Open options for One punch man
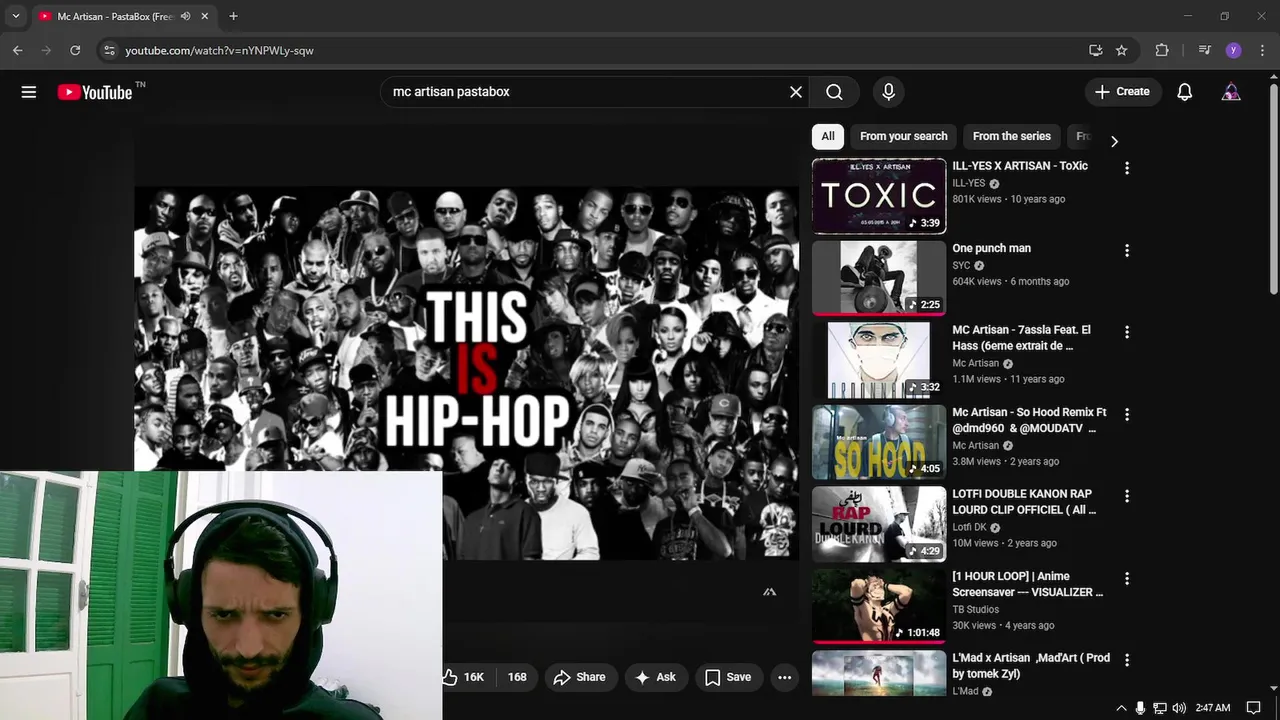The image size is (1280, 720). tap(1127, 250)
